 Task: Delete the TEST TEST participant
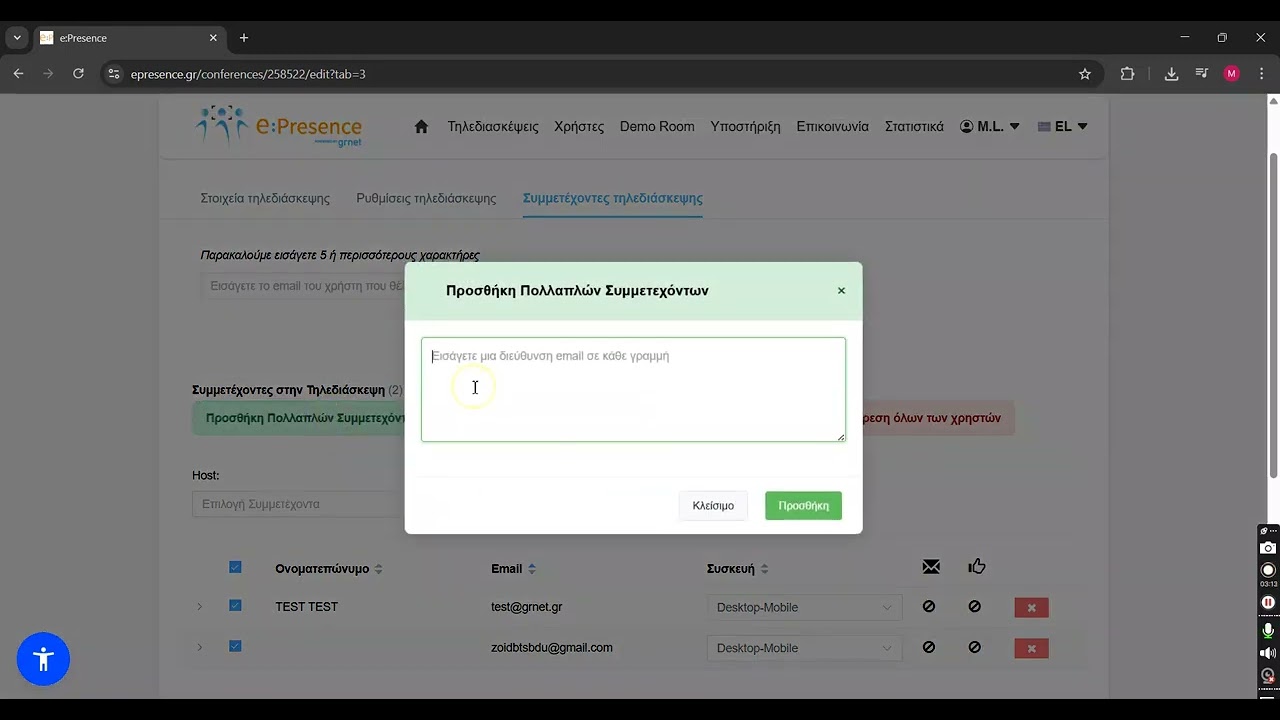pyautogui.click(x=1031, y=607)
